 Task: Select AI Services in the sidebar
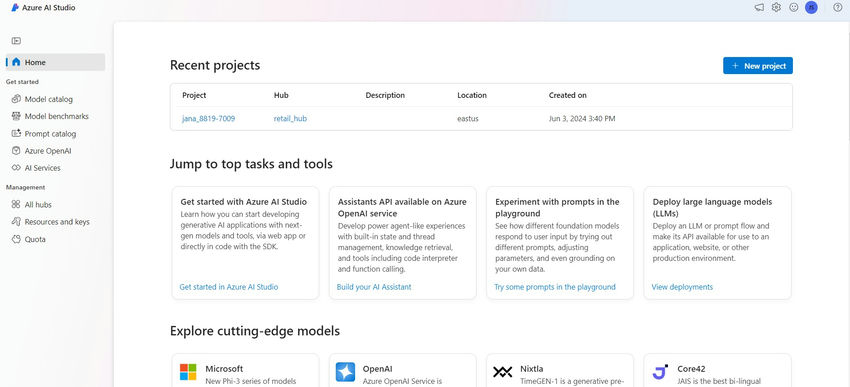pos(42,168)
